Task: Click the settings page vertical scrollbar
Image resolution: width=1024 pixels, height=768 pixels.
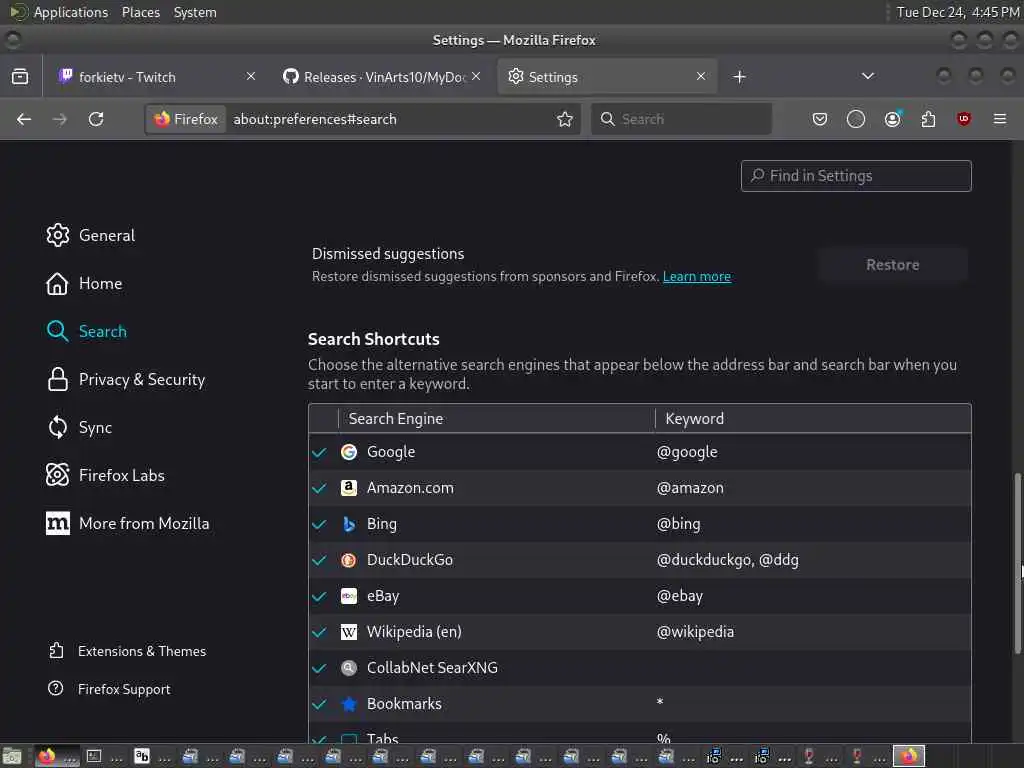Action: (x=1017, y=563)
